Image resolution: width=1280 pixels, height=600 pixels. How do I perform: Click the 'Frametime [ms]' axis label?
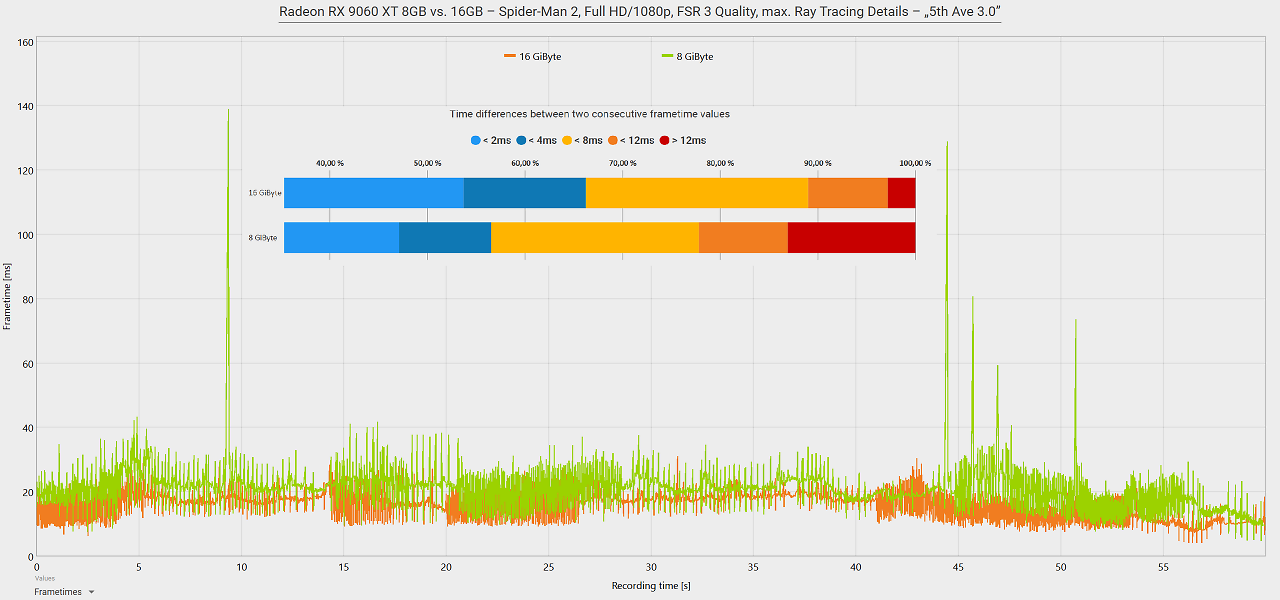click(8, 298)
